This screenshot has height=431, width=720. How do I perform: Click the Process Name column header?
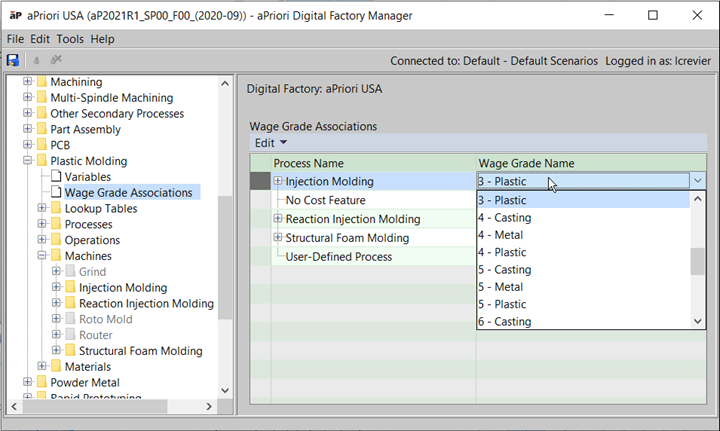pyautogui.click(x=373, y=163)
